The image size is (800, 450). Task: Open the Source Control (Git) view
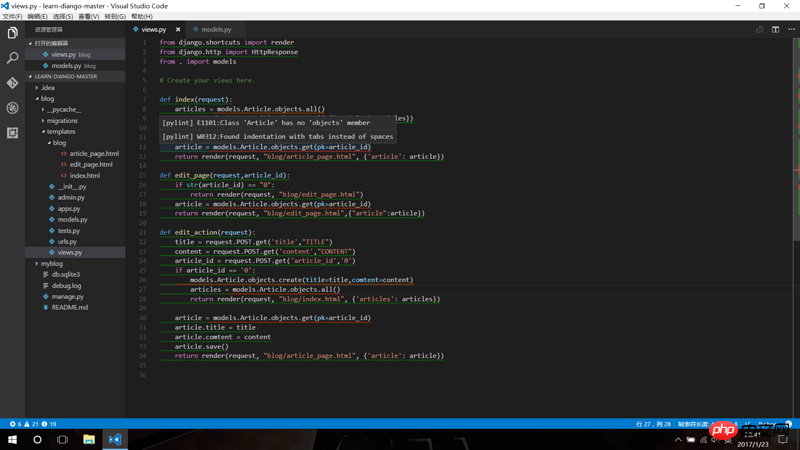(x=12, y=83)
